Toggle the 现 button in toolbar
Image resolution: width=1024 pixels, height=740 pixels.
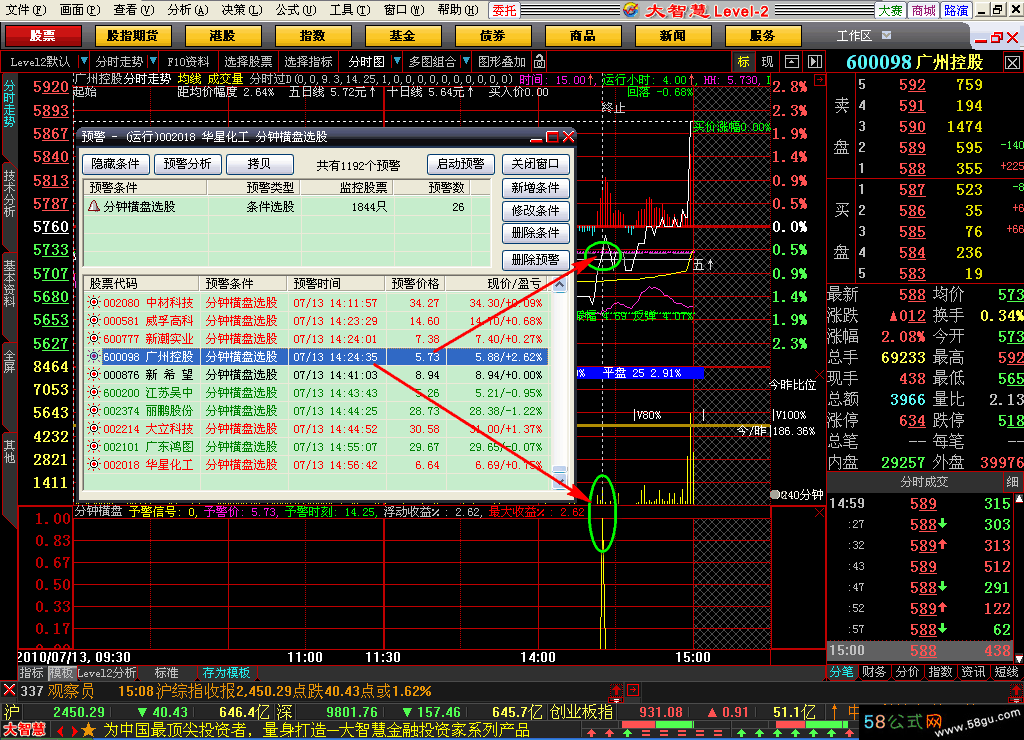click(x=767, y=61)
